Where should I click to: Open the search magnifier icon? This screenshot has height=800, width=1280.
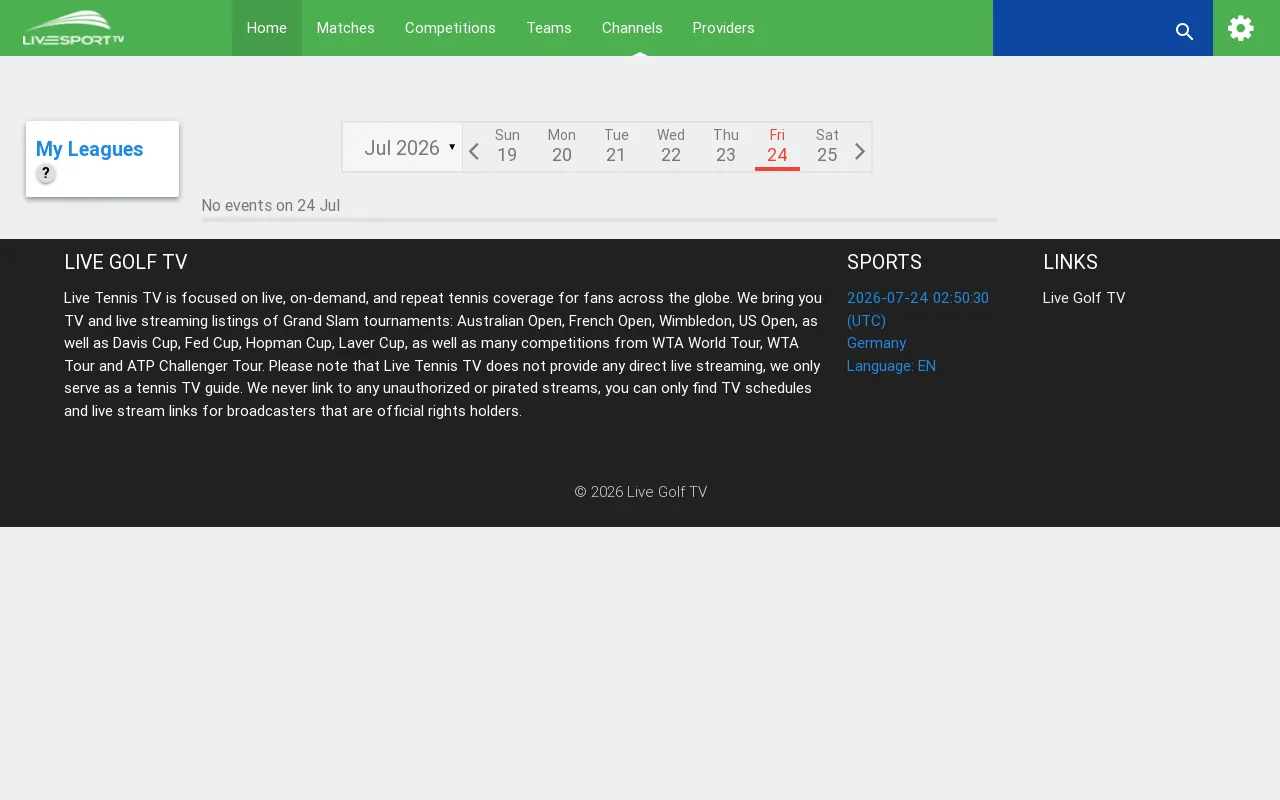click(1184, 31)
